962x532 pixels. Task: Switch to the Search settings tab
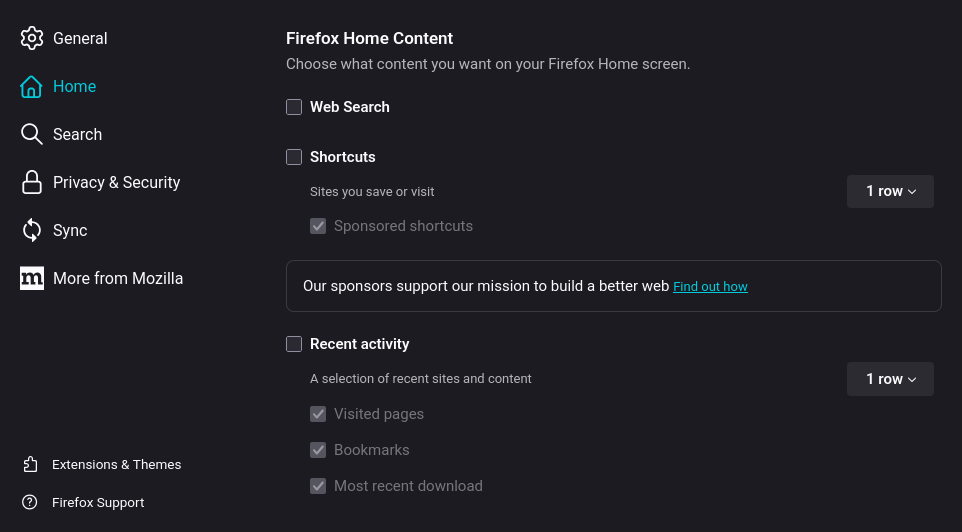(77, 134)
